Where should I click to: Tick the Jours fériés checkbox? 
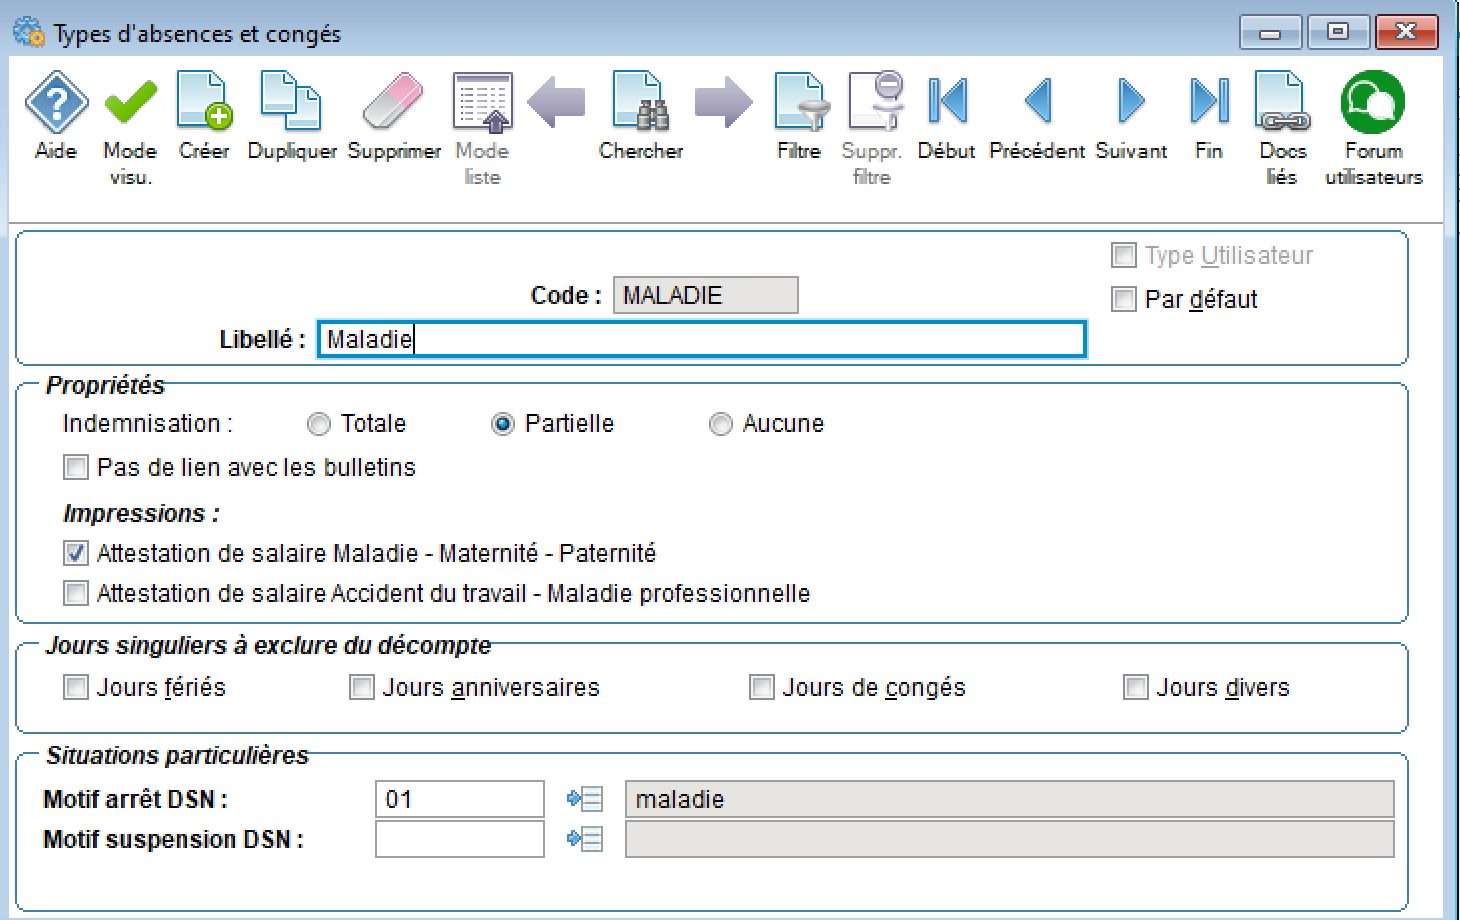click(x=76, y=687)
